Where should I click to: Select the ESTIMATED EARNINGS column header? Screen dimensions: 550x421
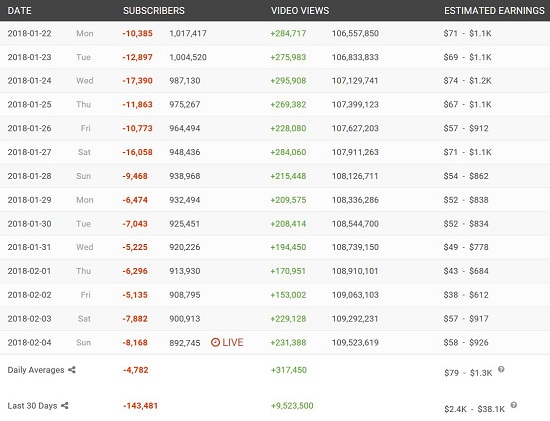[x=494, y=11]
